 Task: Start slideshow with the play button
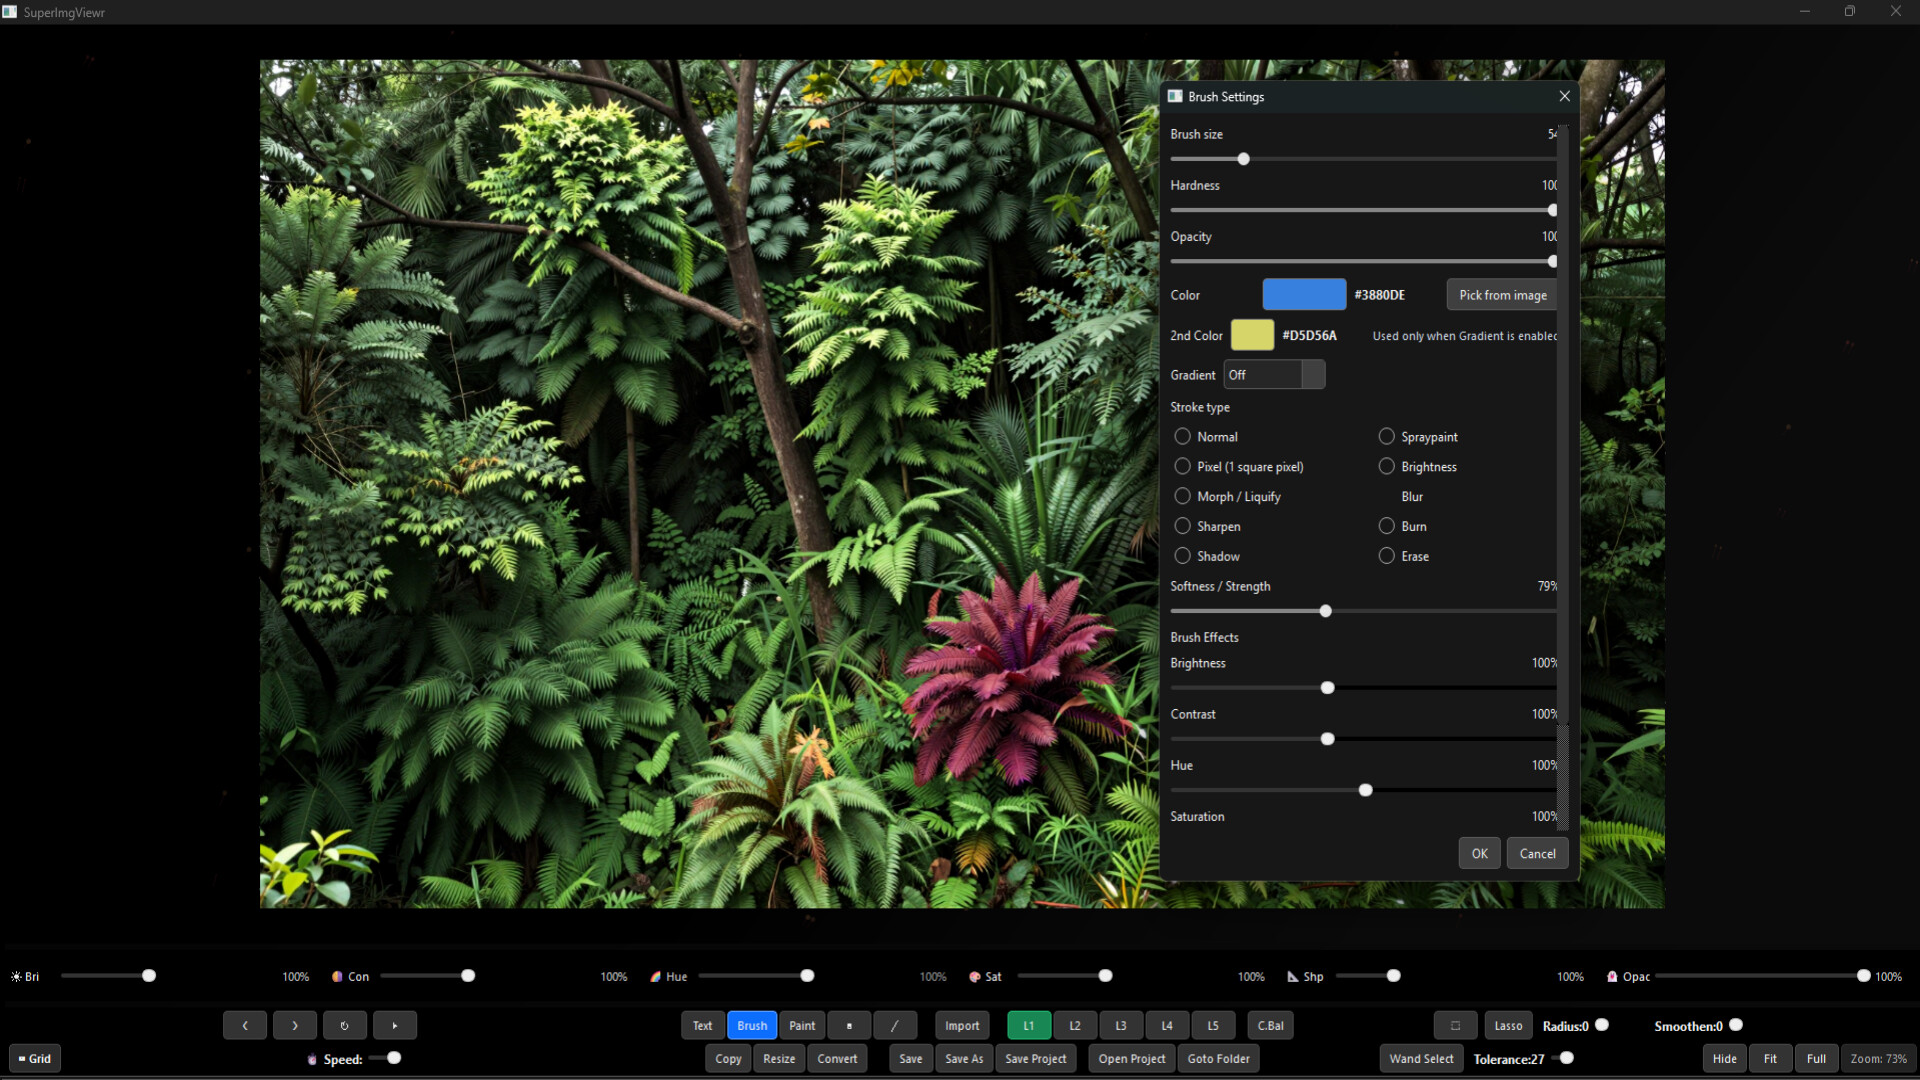(x=395, y=1025)
